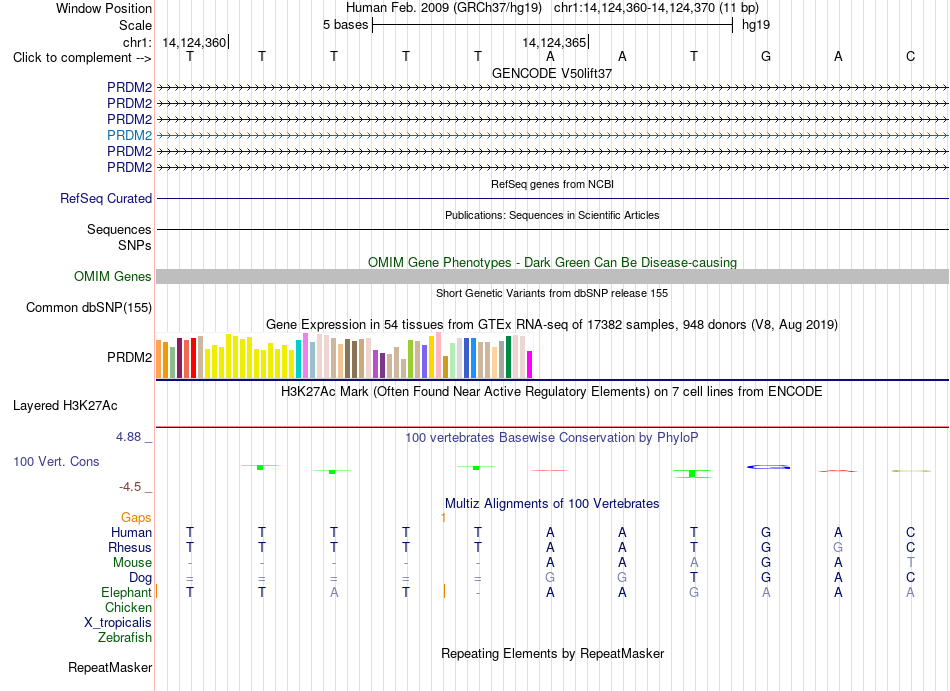950x691 pixels.
Task: Click the magenta bar in GTEx chart
Action: click(530, 365)
